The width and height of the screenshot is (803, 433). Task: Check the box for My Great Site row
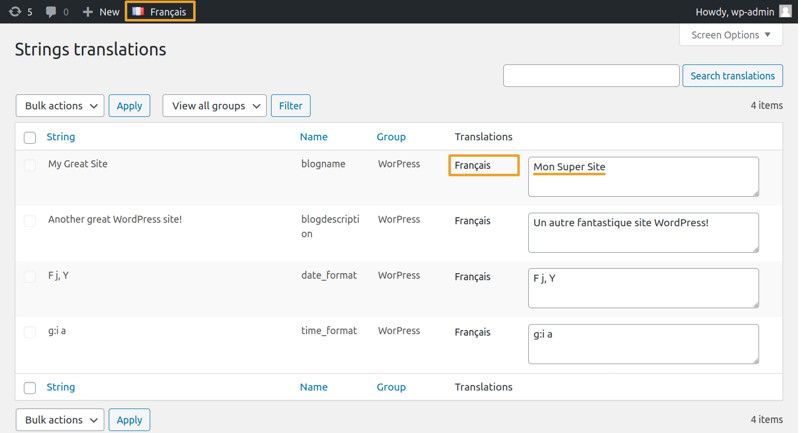click(x=30, y=165)
